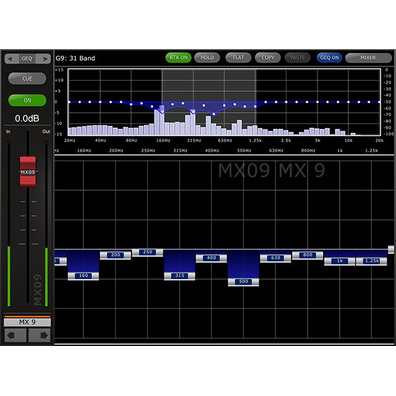Click the FLAT button
This screenshot has height=396, width=396.
tap(238, 58)
